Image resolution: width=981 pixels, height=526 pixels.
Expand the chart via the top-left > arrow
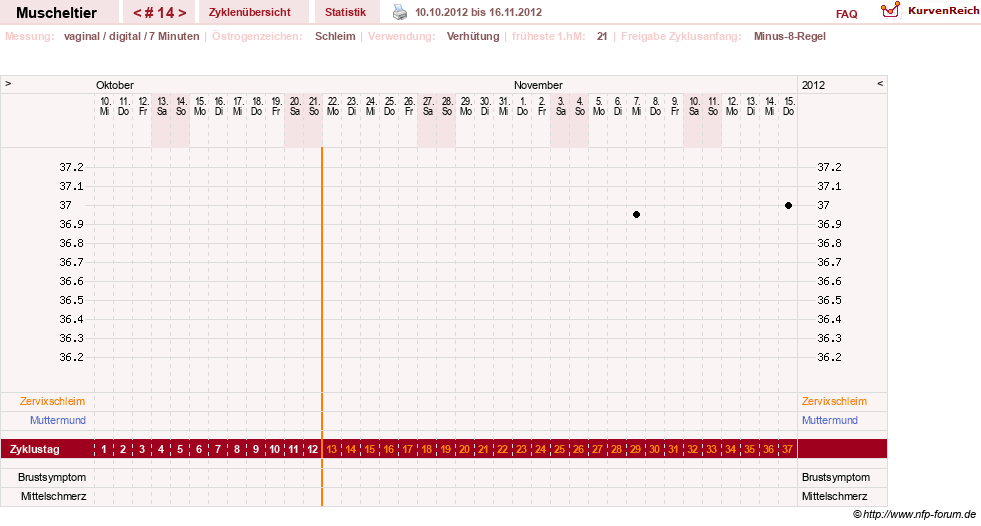pyautogui.click(x=8, y=83)
